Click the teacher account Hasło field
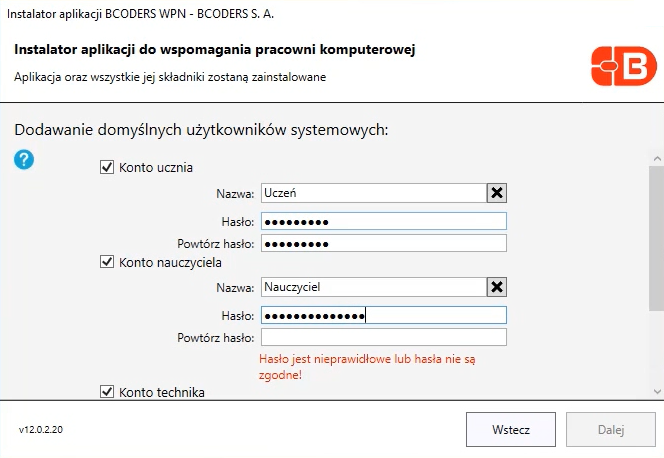 point(384,315)
